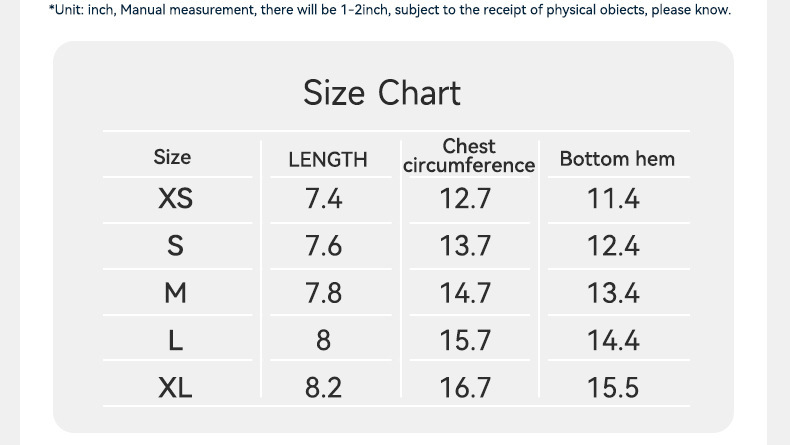Select the 14.4 bottom hem cell
790x445 pixels.
click(613, 340)
